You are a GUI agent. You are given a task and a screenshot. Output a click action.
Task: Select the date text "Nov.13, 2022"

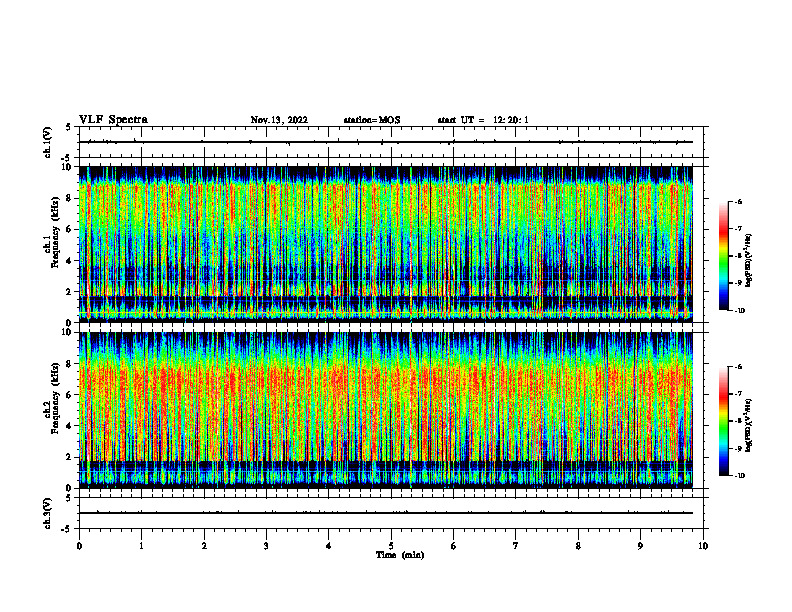[279, 120]
